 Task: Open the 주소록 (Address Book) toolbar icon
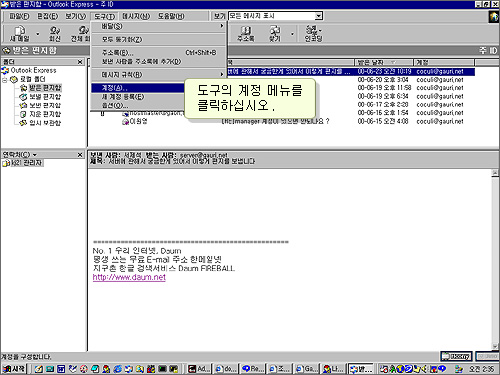tap(246, 34)
